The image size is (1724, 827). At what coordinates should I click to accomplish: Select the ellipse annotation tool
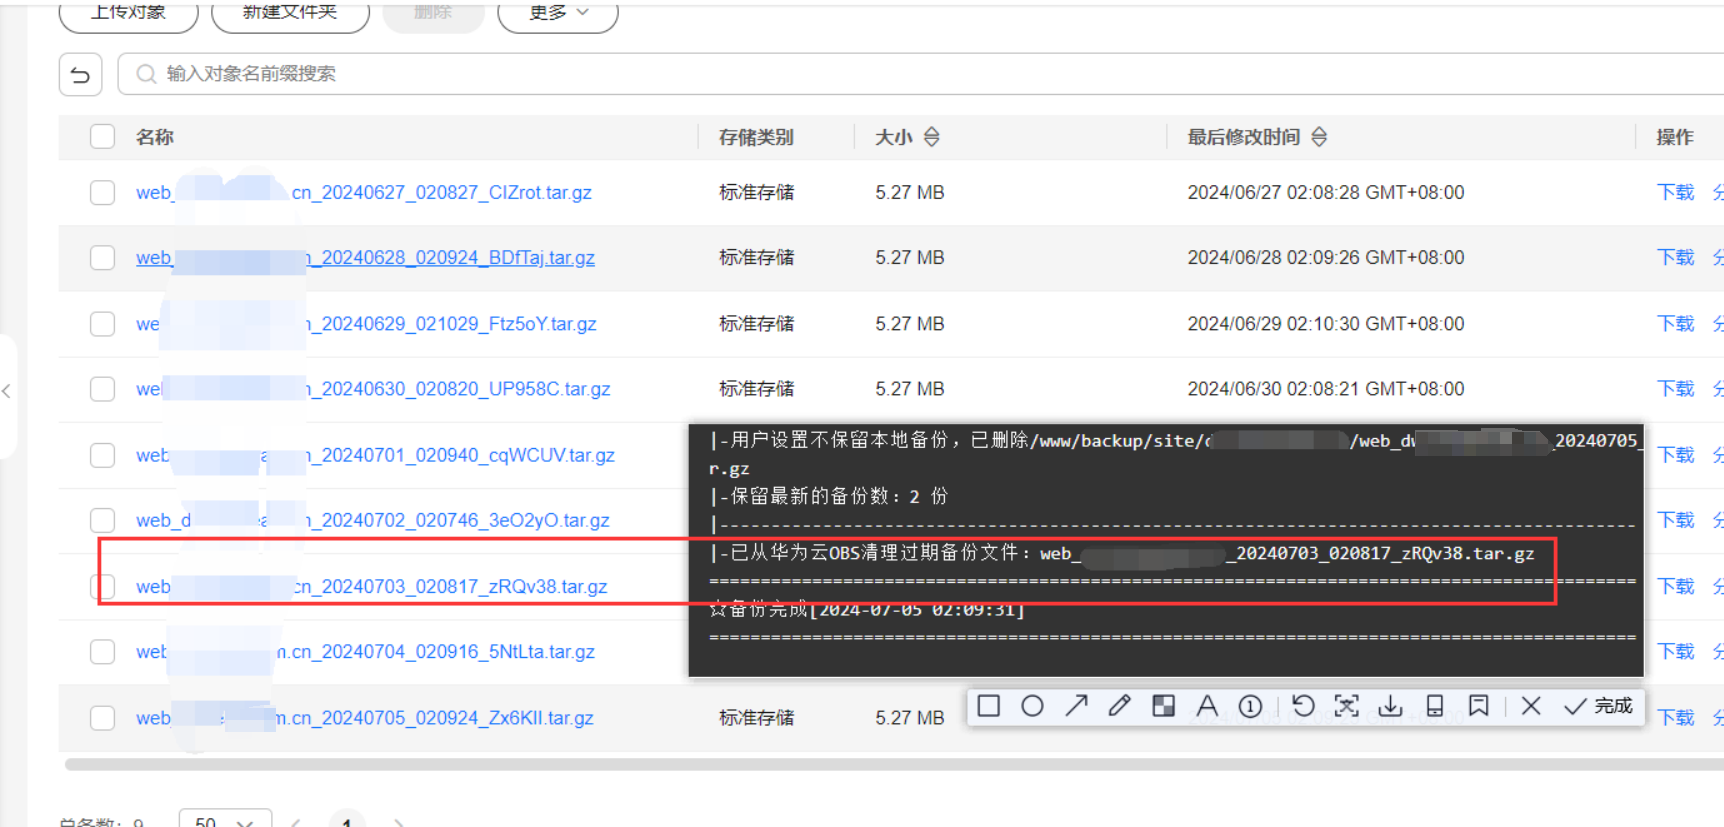click(x=1032, y=706)
